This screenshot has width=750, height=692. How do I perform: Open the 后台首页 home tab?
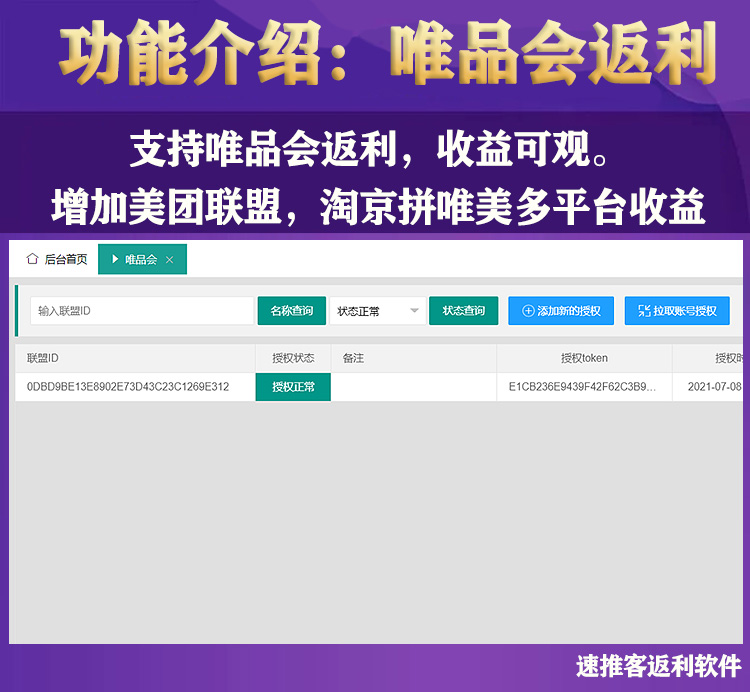[x=56, y=259]
